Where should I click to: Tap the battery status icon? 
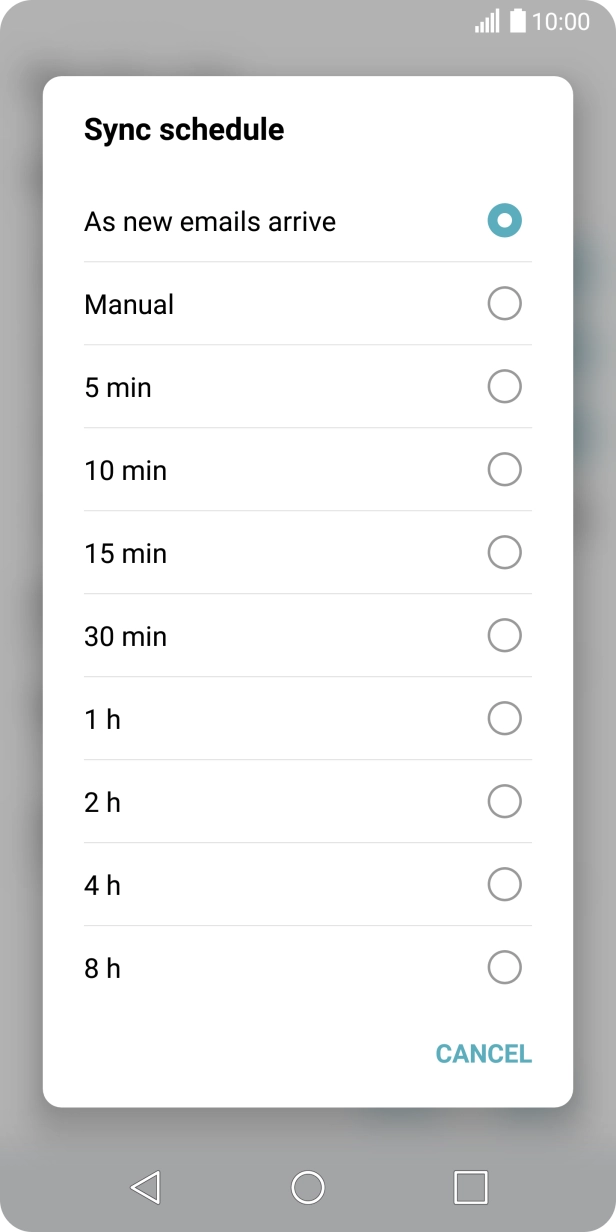pyautogui.click(x=515, y=20)
